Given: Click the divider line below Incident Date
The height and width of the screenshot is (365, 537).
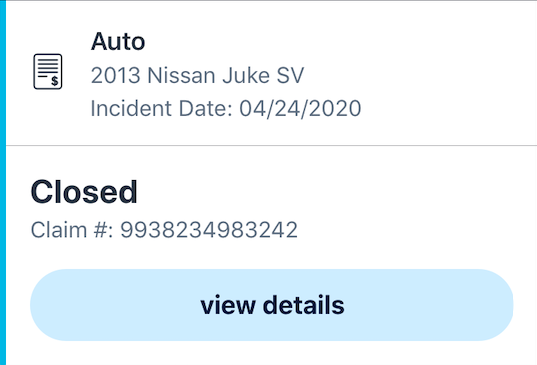Looking at the screenshot, I should click(x=271, y=146).
